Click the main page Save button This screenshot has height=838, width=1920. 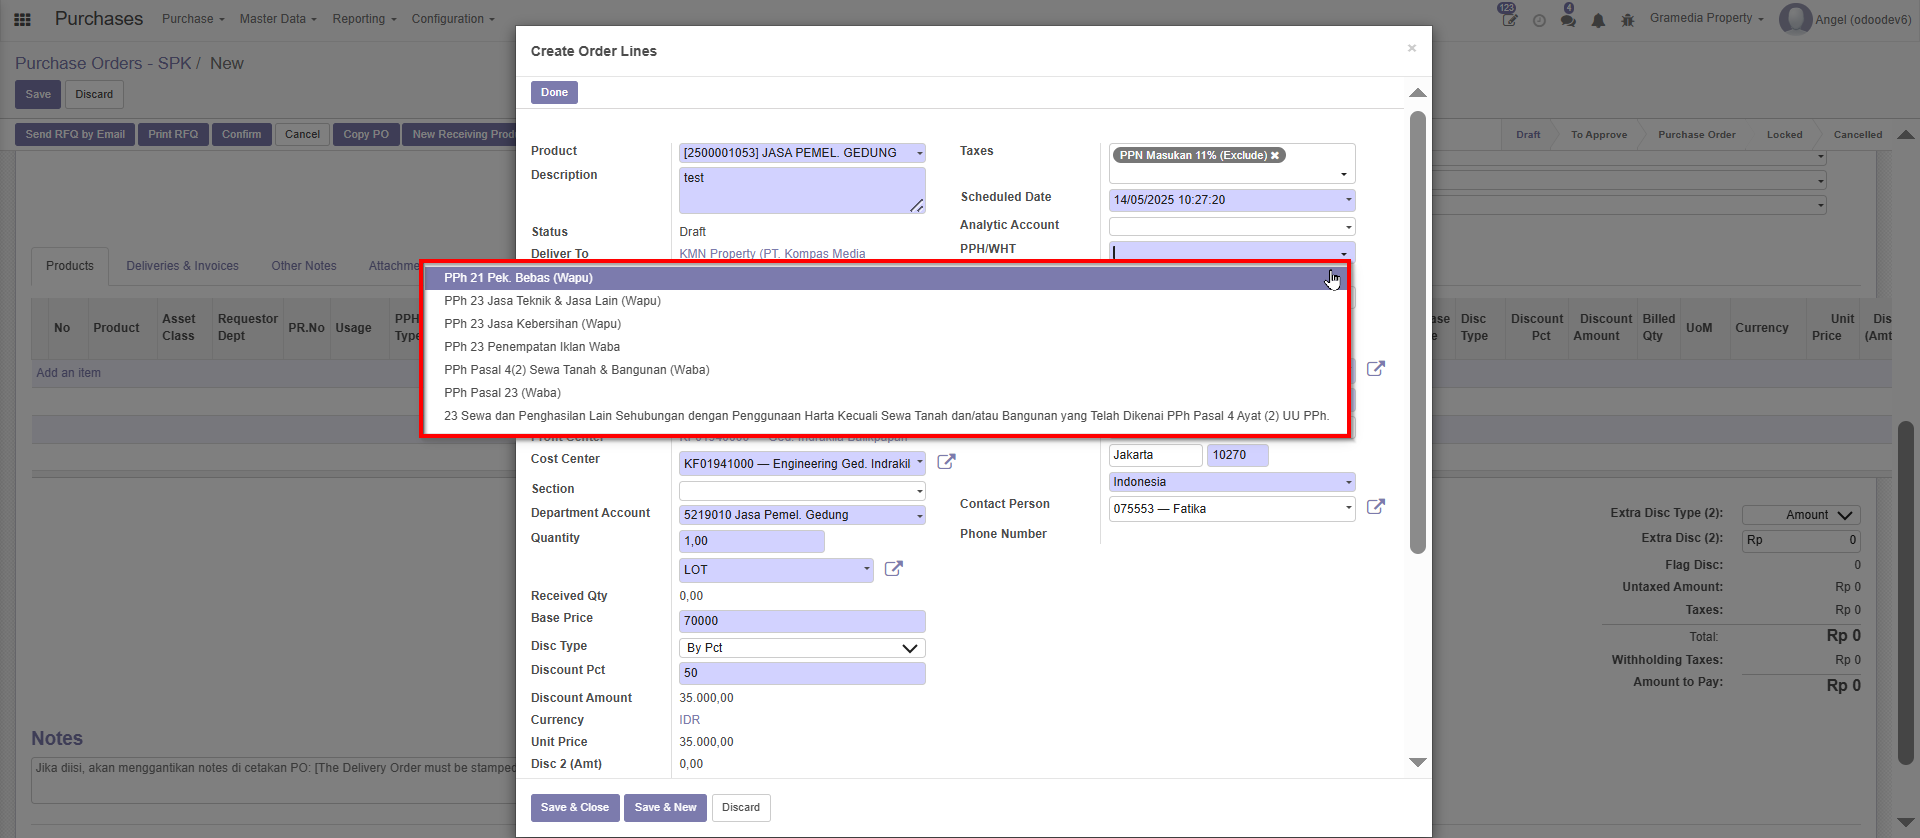(38, 95)
